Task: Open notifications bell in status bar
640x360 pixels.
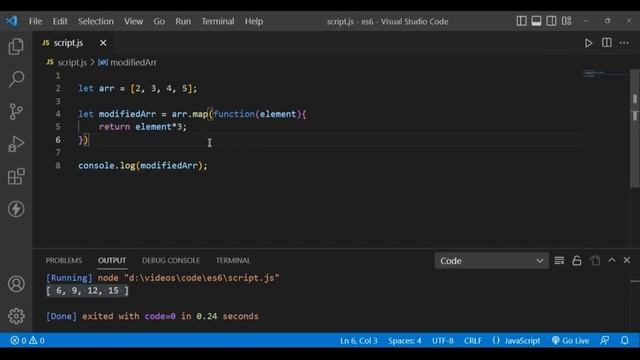Action: point(625,340)
